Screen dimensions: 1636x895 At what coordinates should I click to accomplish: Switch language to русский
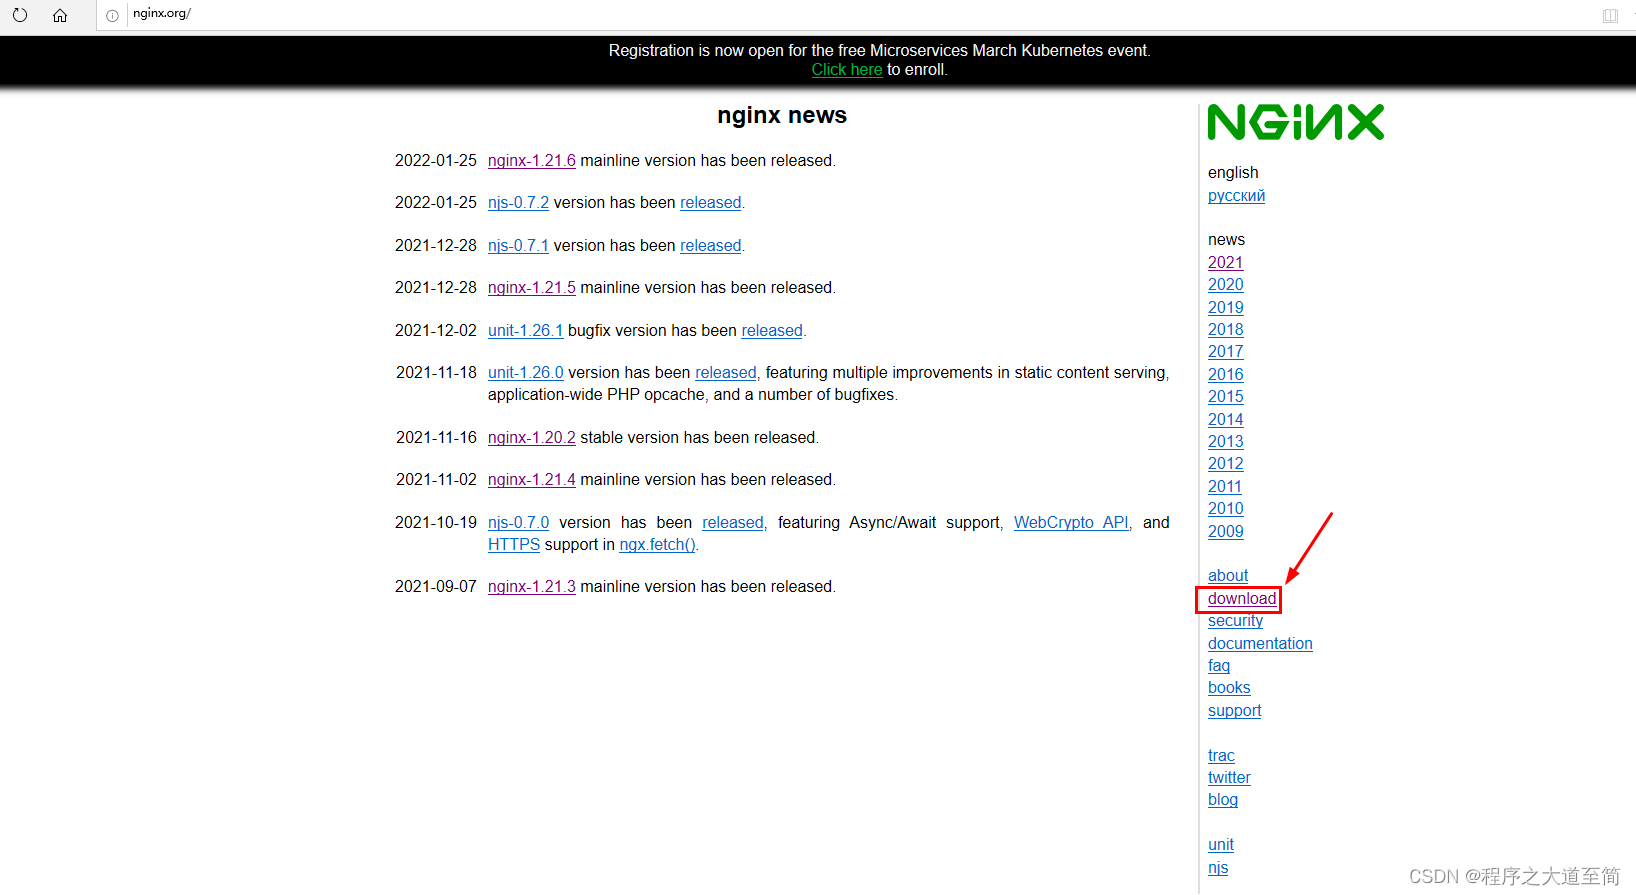click(x=1236, y=196)
